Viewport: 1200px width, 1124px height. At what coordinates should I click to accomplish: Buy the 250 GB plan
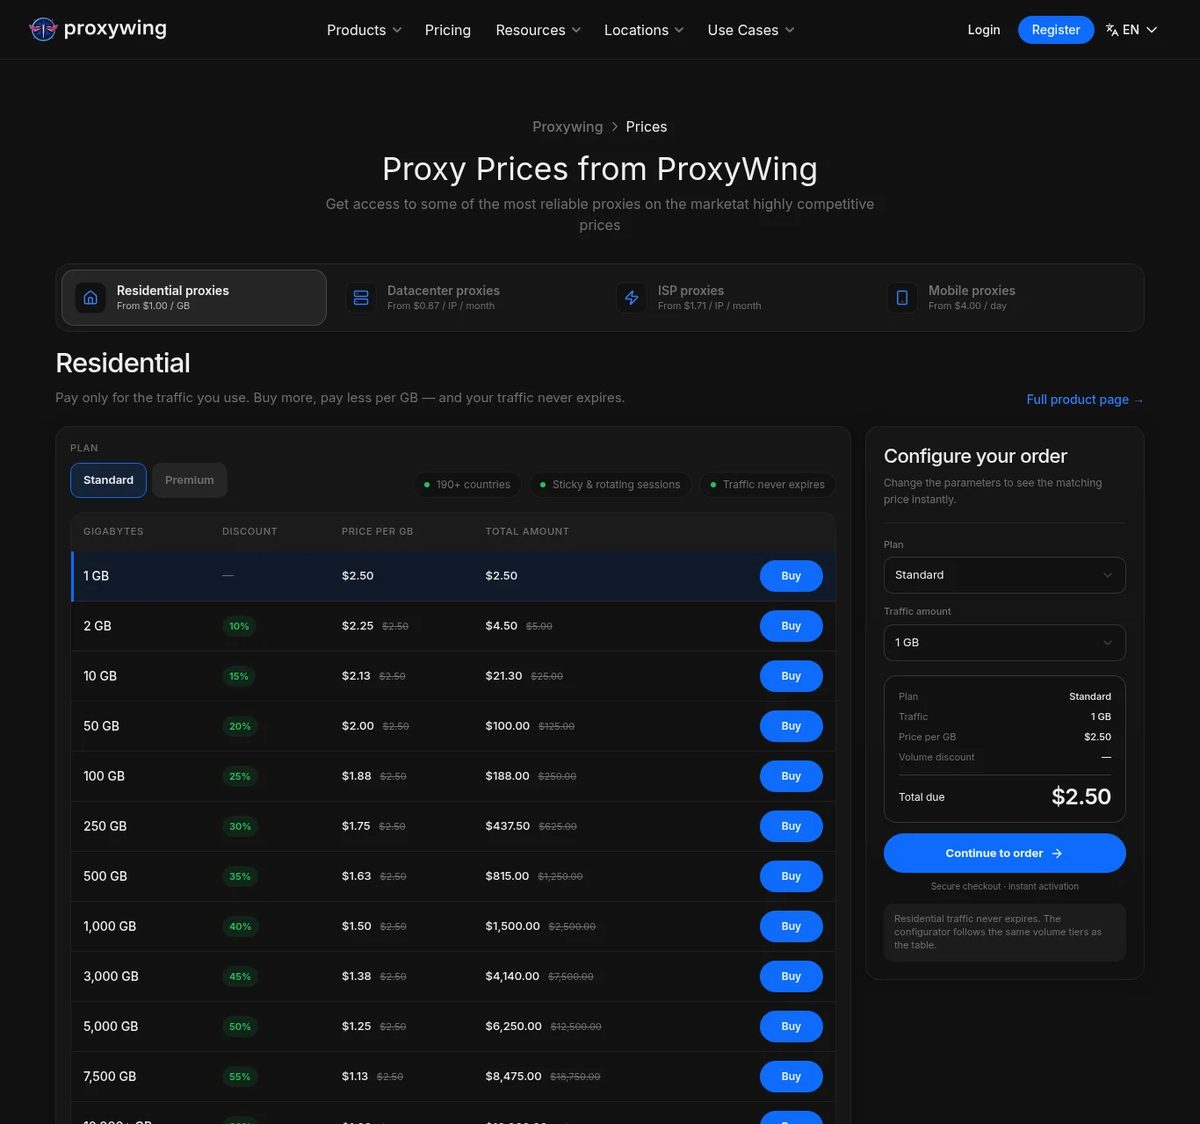(x=791, y=826)
